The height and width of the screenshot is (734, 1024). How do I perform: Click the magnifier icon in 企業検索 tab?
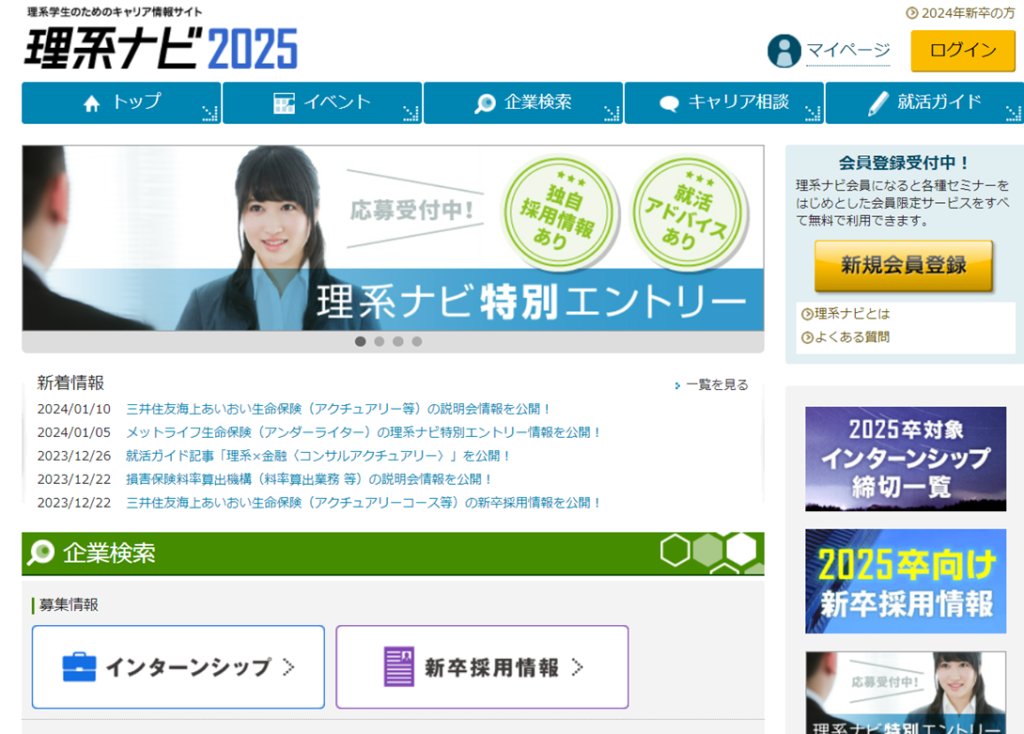click(485, 103)
